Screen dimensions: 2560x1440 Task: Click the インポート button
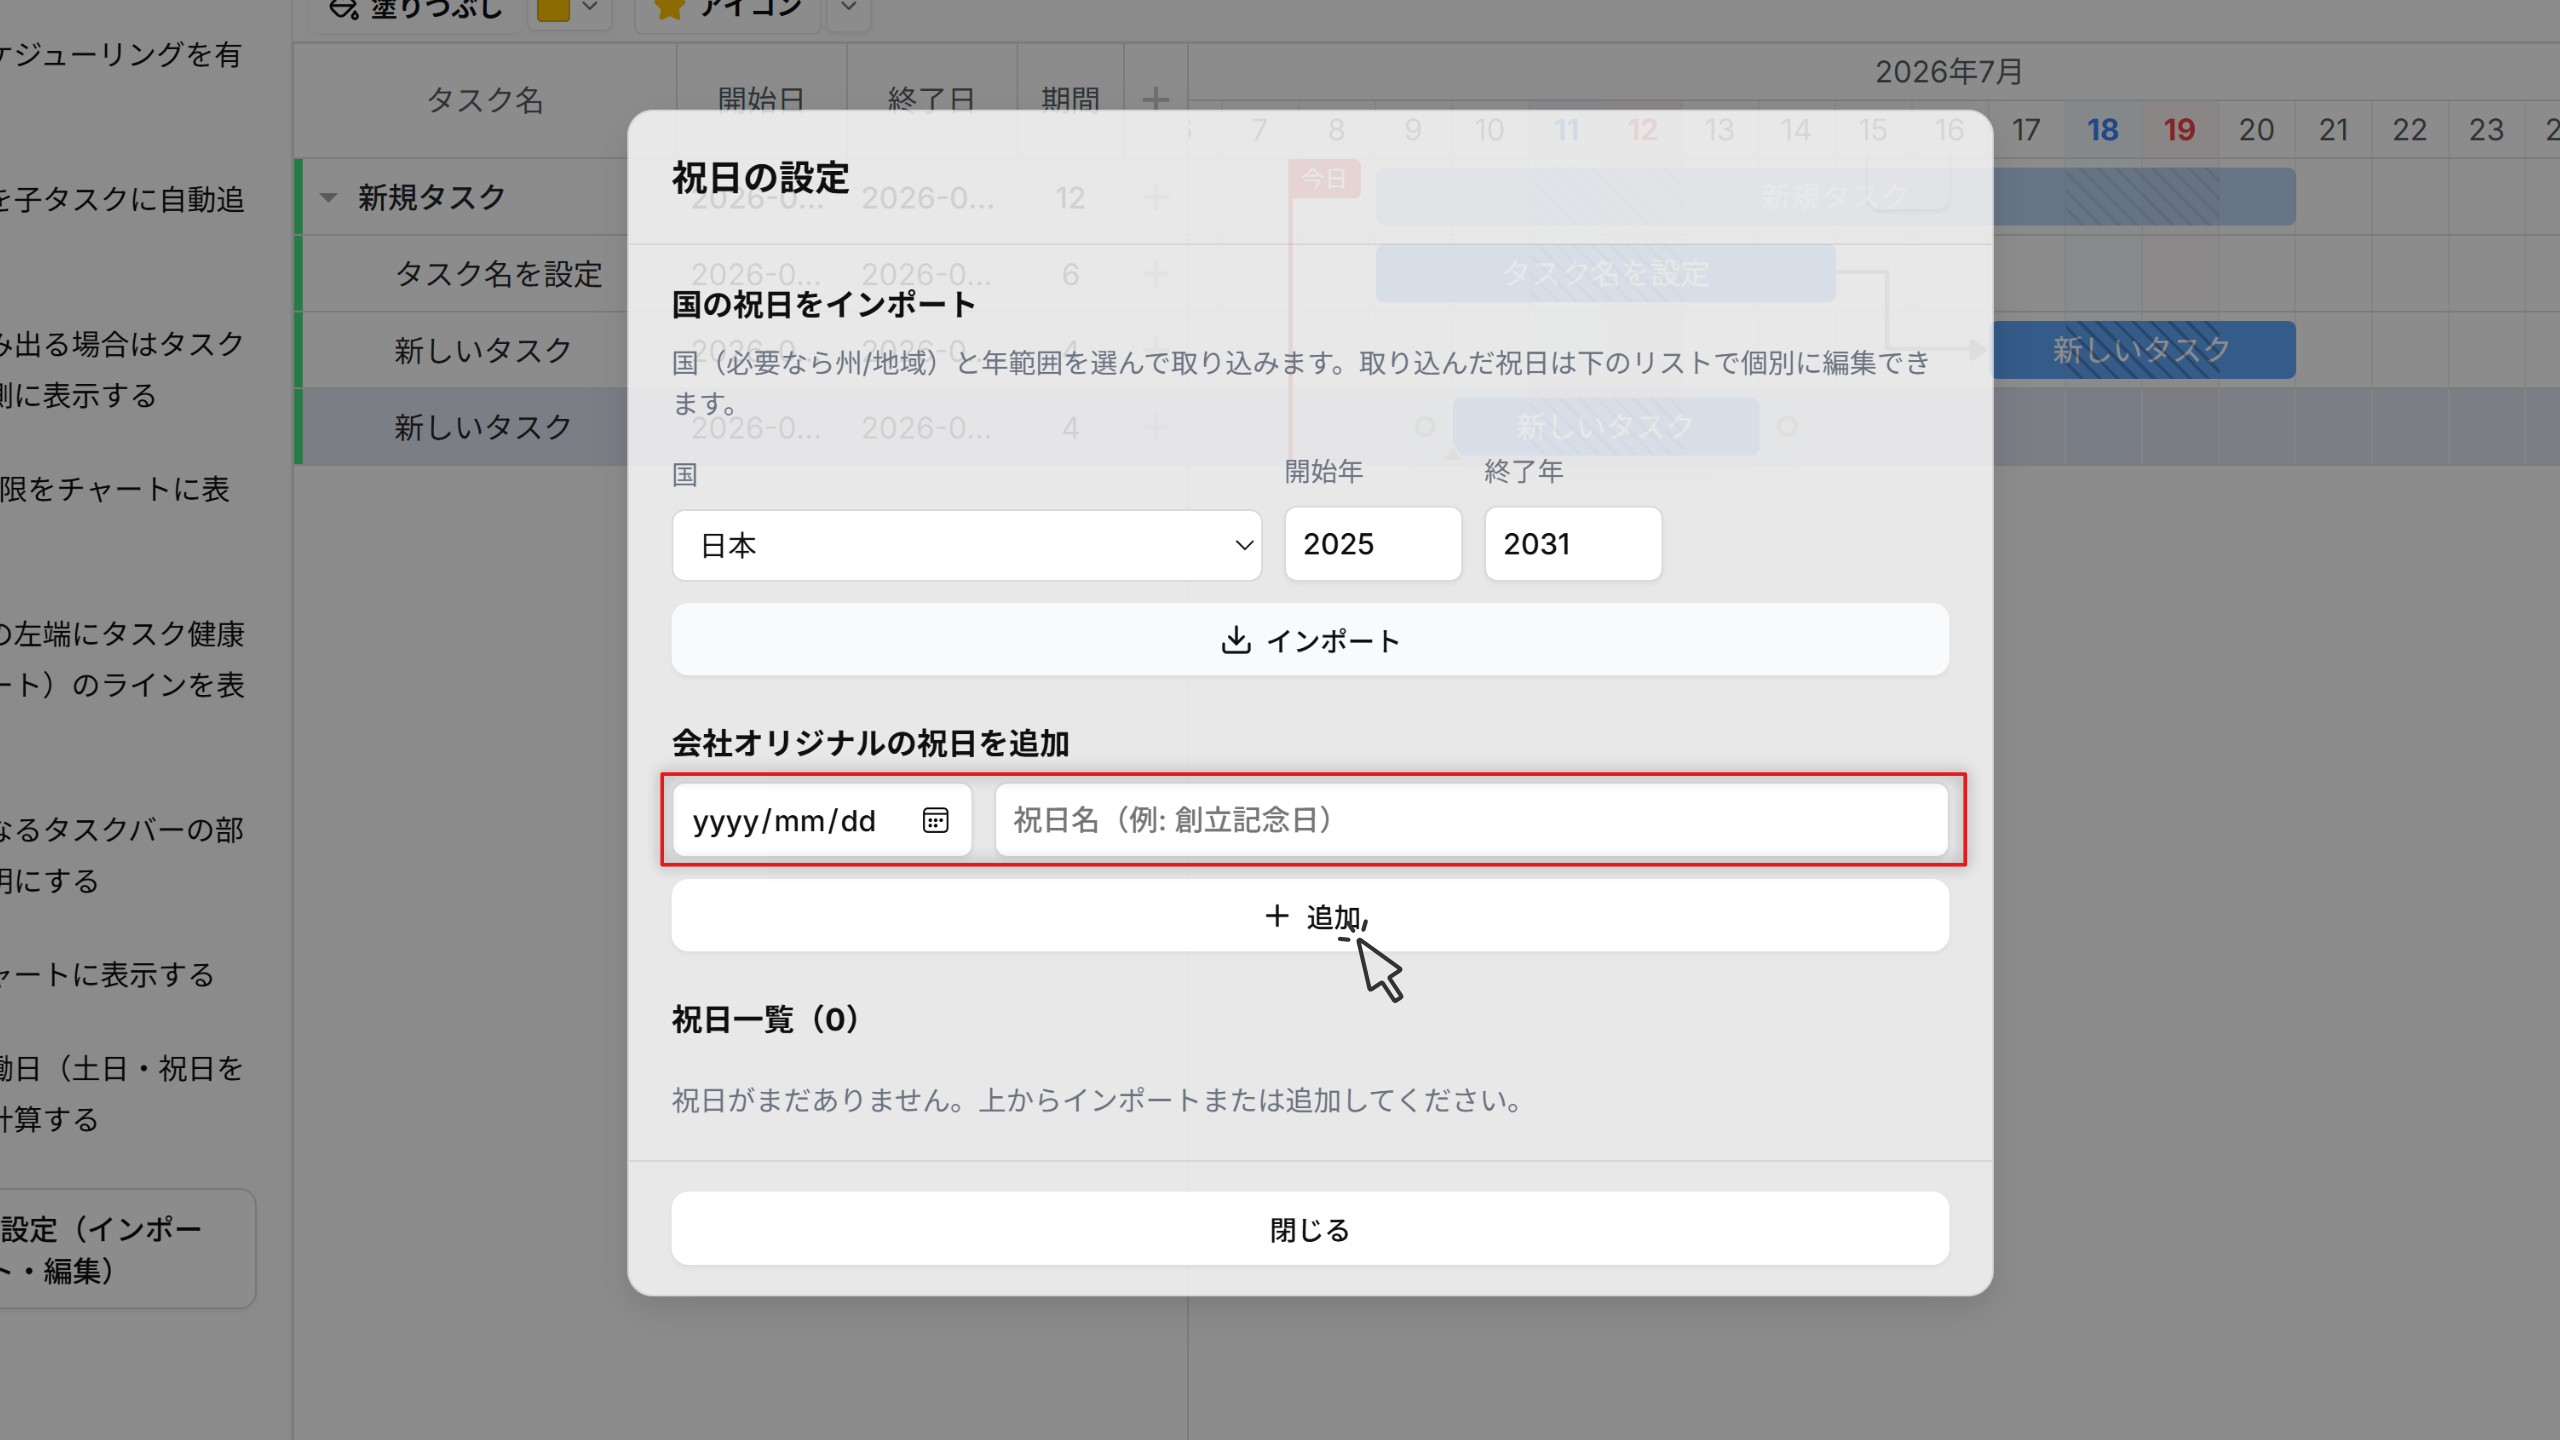tap(1310, 640)
